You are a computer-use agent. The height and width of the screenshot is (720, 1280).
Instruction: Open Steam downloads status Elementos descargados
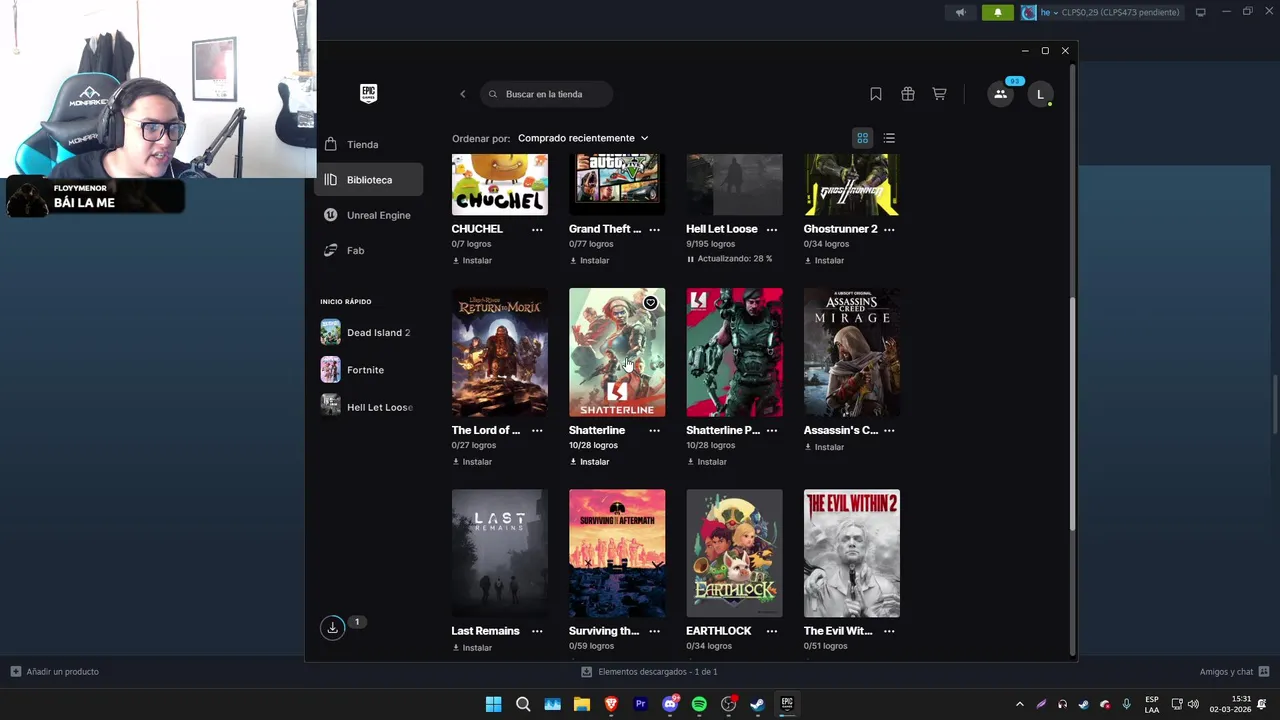649,672
